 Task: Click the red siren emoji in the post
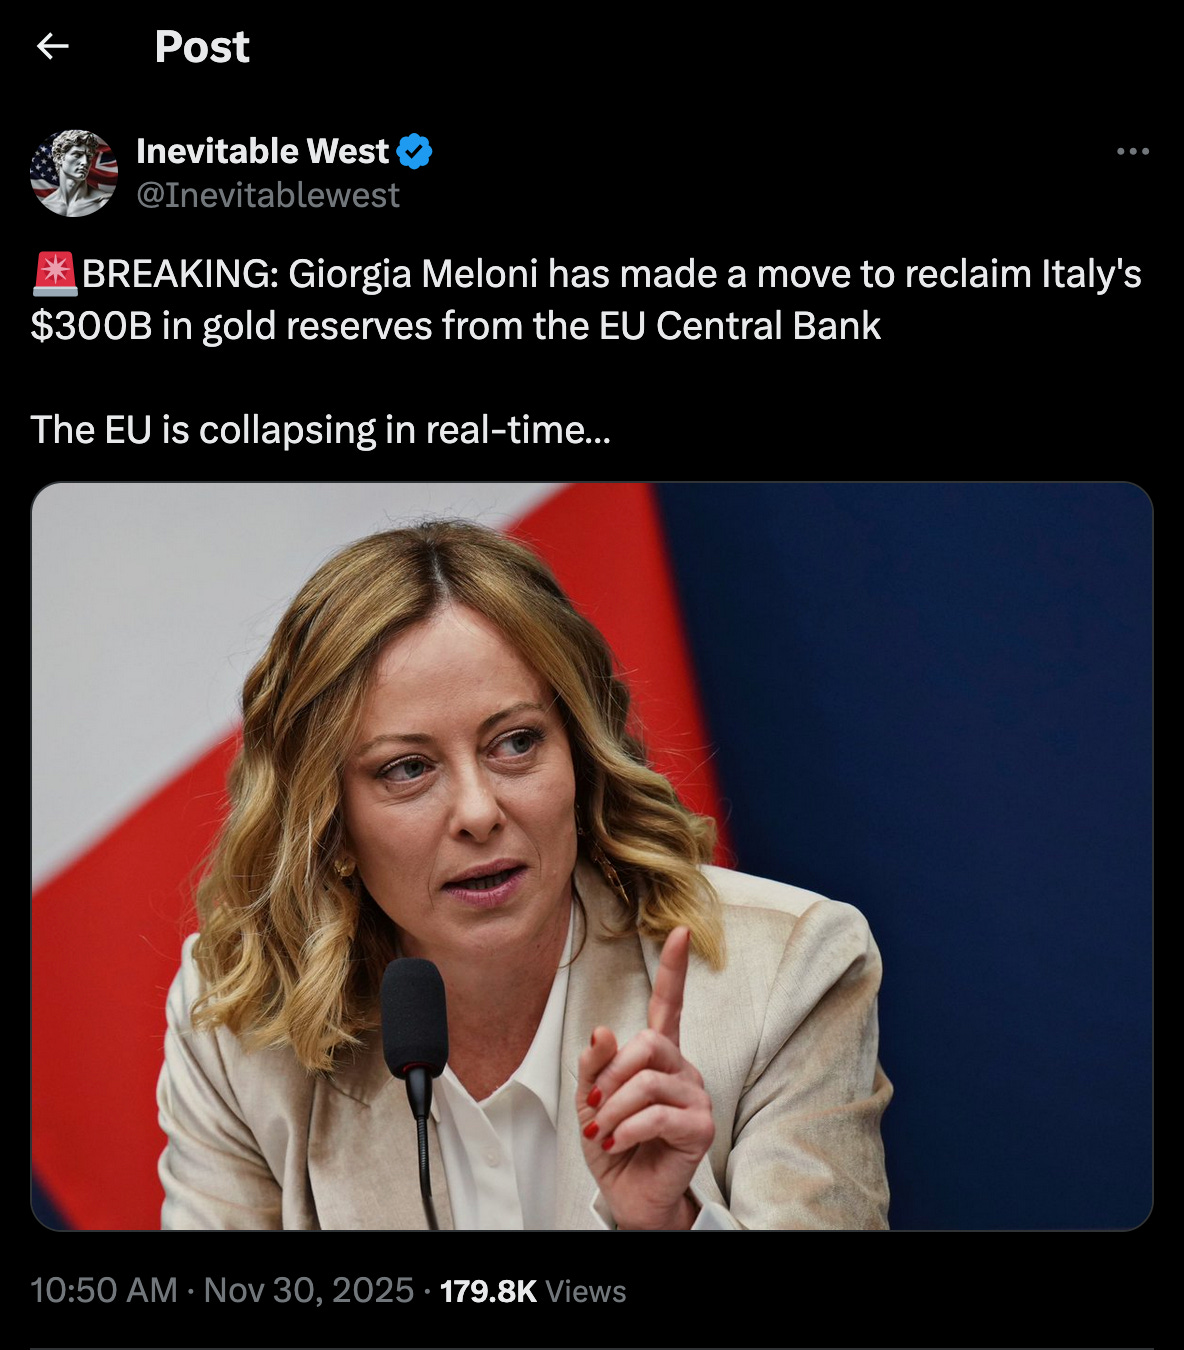click(x=55, y=274)
